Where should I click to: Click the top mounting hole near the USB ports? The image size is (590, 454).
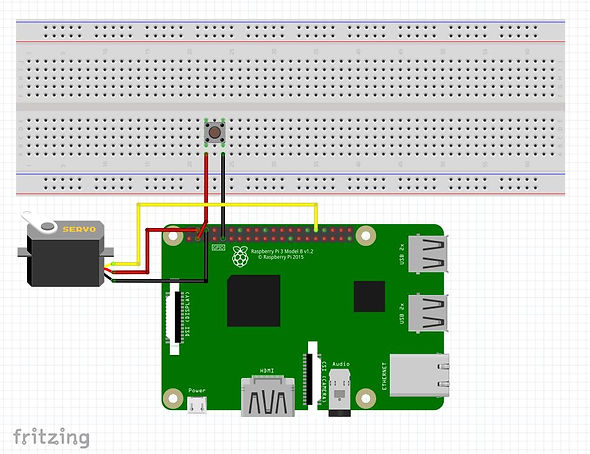(365, 236)
